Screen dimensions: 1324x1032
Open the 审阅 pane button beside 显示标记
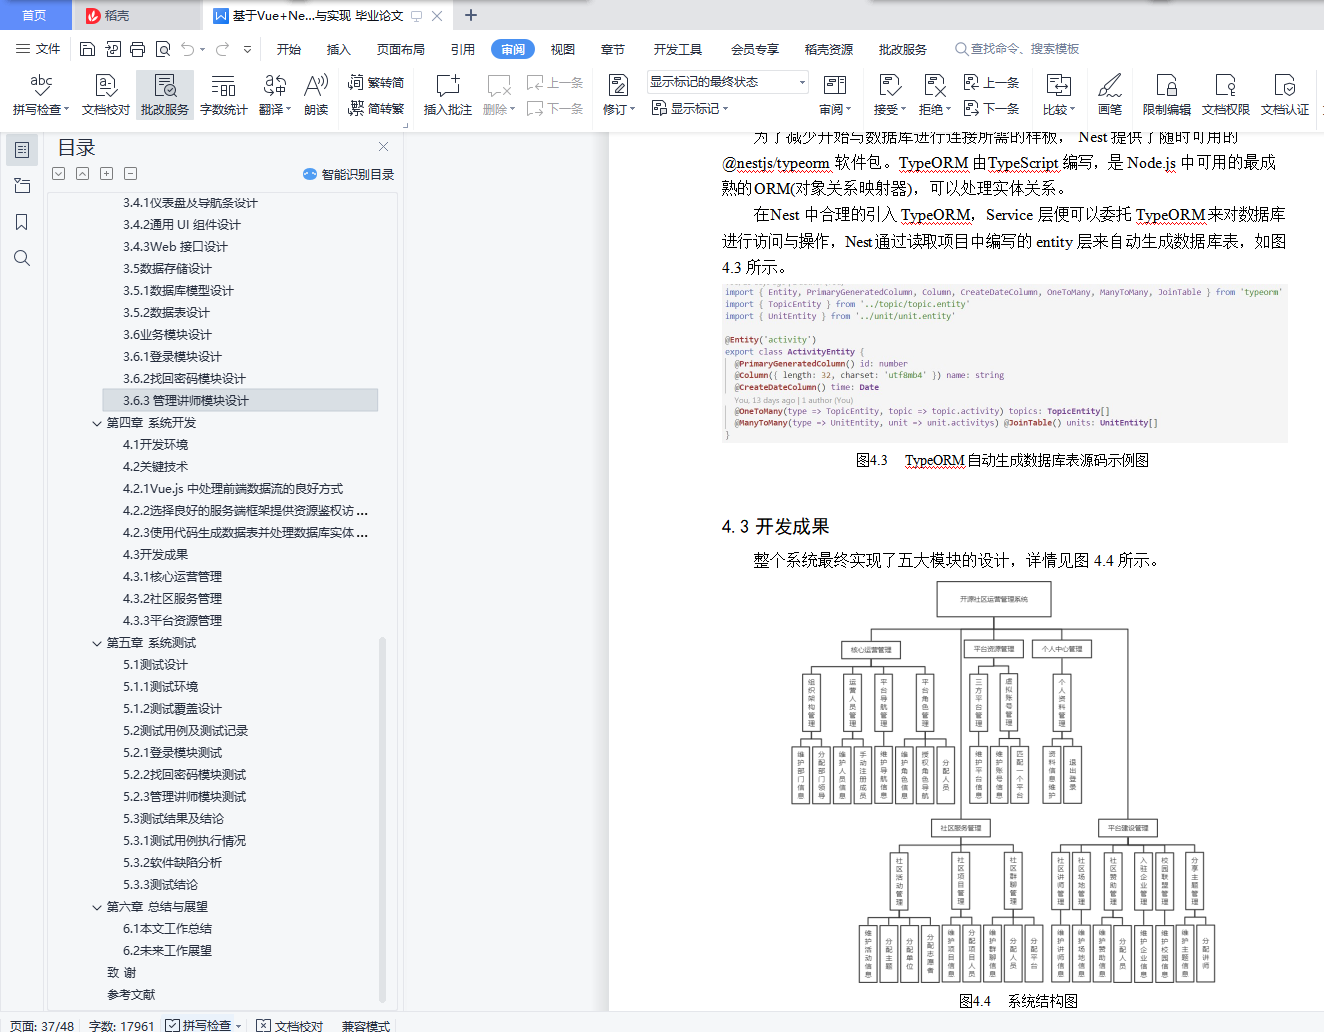pos(835,95)
